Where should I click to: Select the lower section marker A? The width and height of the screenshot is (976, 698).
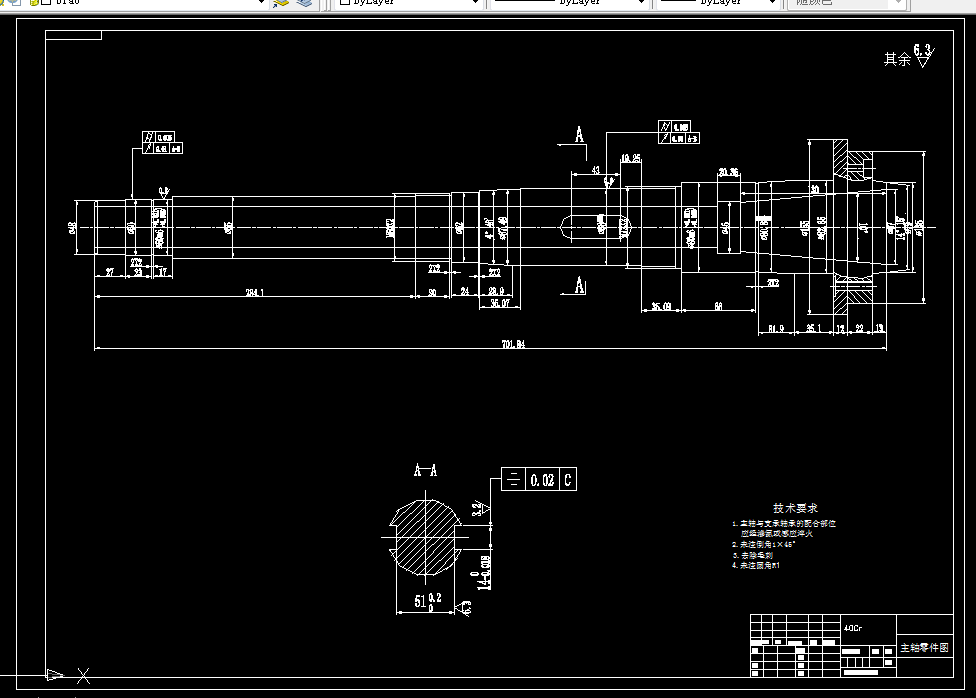pos(580,285)
